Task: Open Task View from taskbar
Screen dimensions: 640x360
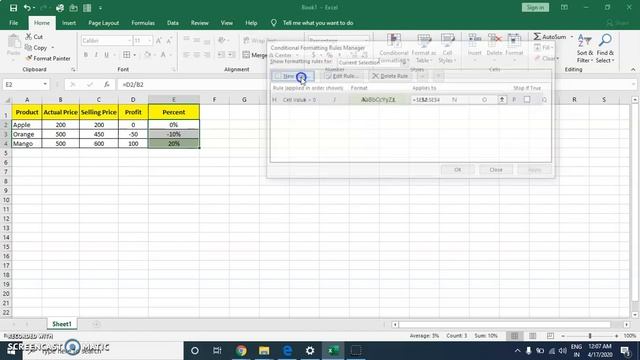Action: [x=217, y=350]
